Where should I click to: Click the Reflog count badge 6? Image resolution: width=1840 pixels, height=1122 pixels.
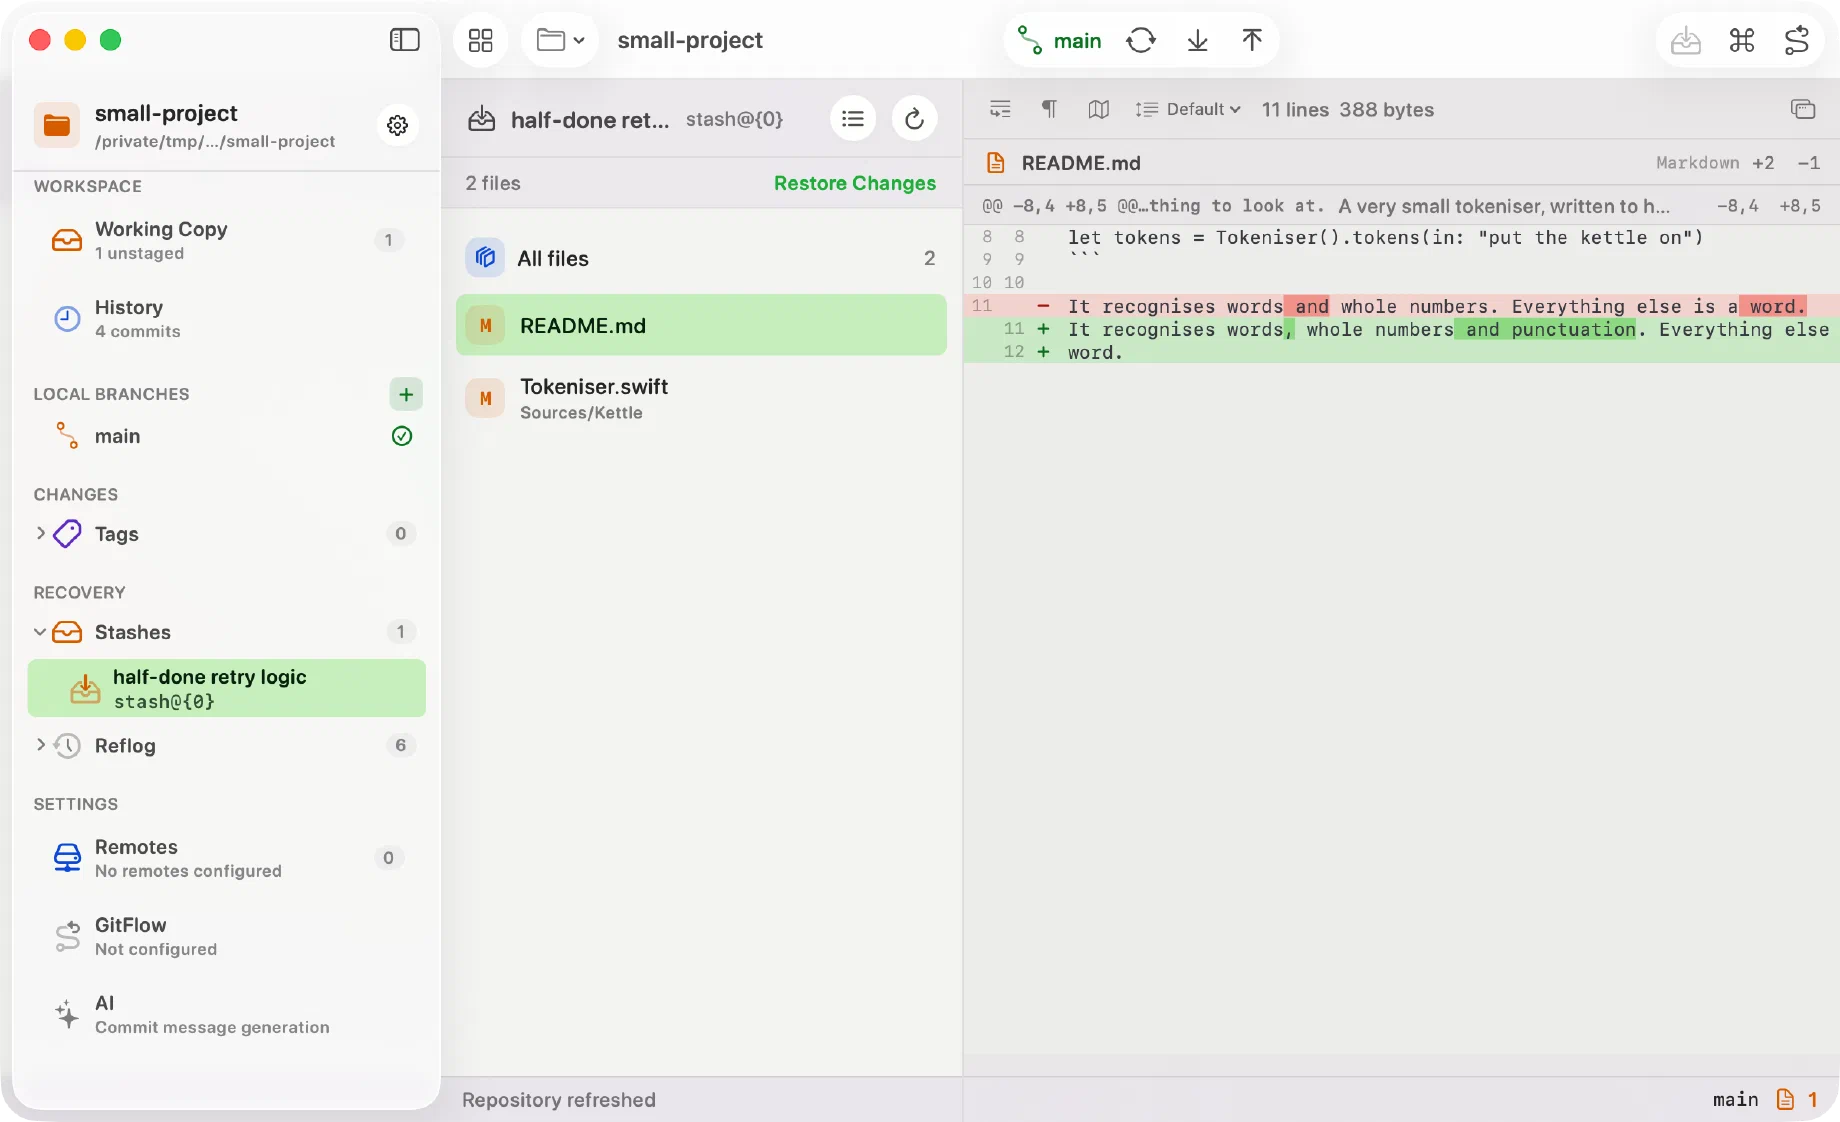(400, 745)
